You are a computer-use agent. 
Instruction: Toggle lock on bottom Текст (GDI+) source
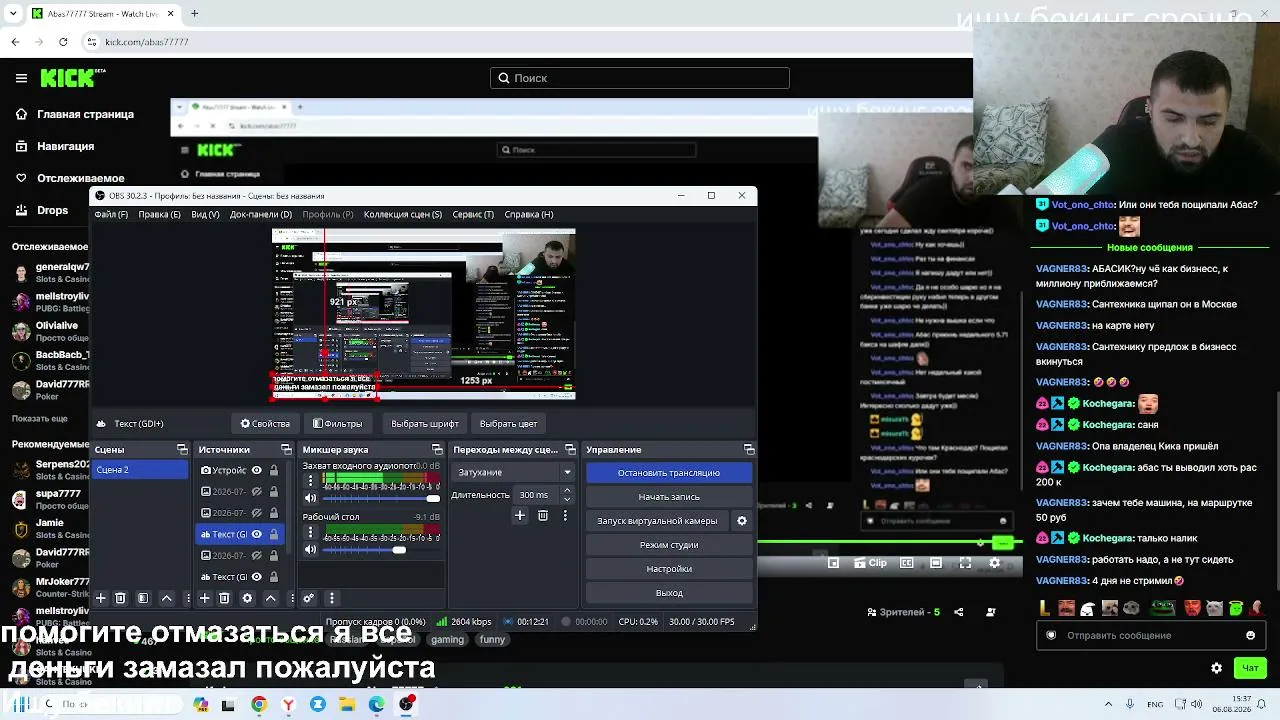pyautogui.click(x=274, y=577)
